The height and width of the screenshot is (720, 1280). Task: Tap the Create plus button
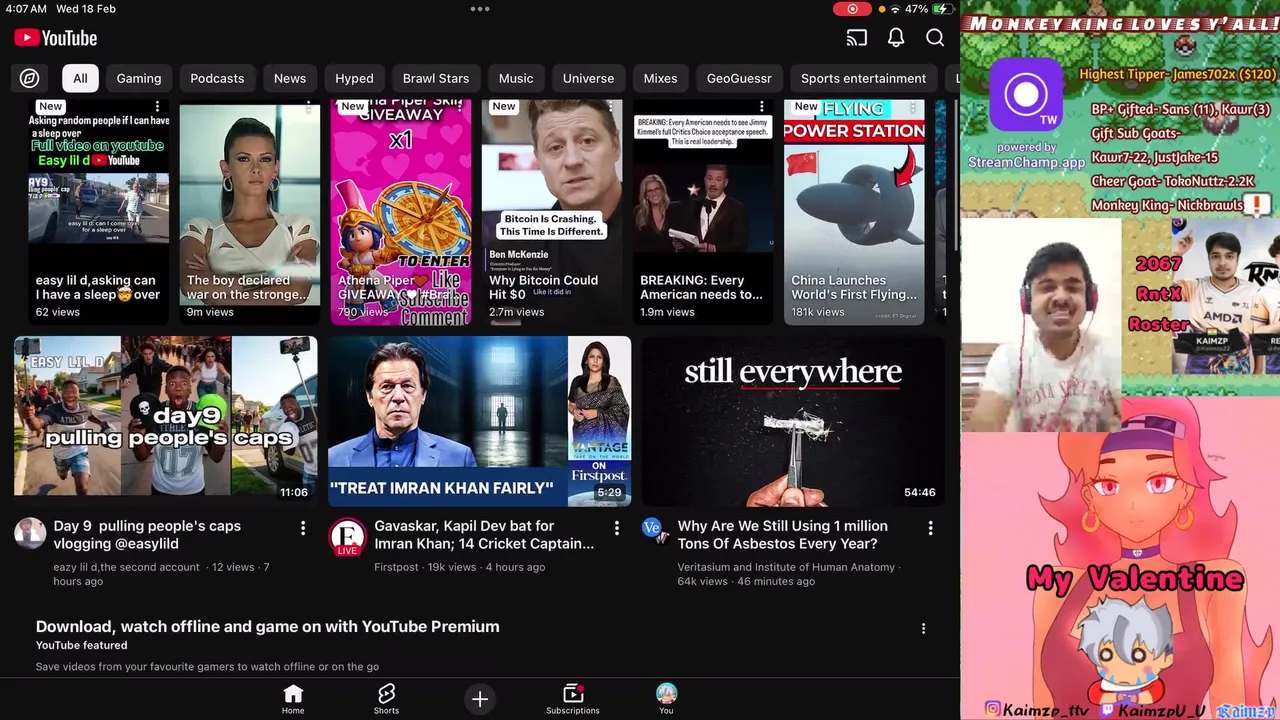click(480, 699)
